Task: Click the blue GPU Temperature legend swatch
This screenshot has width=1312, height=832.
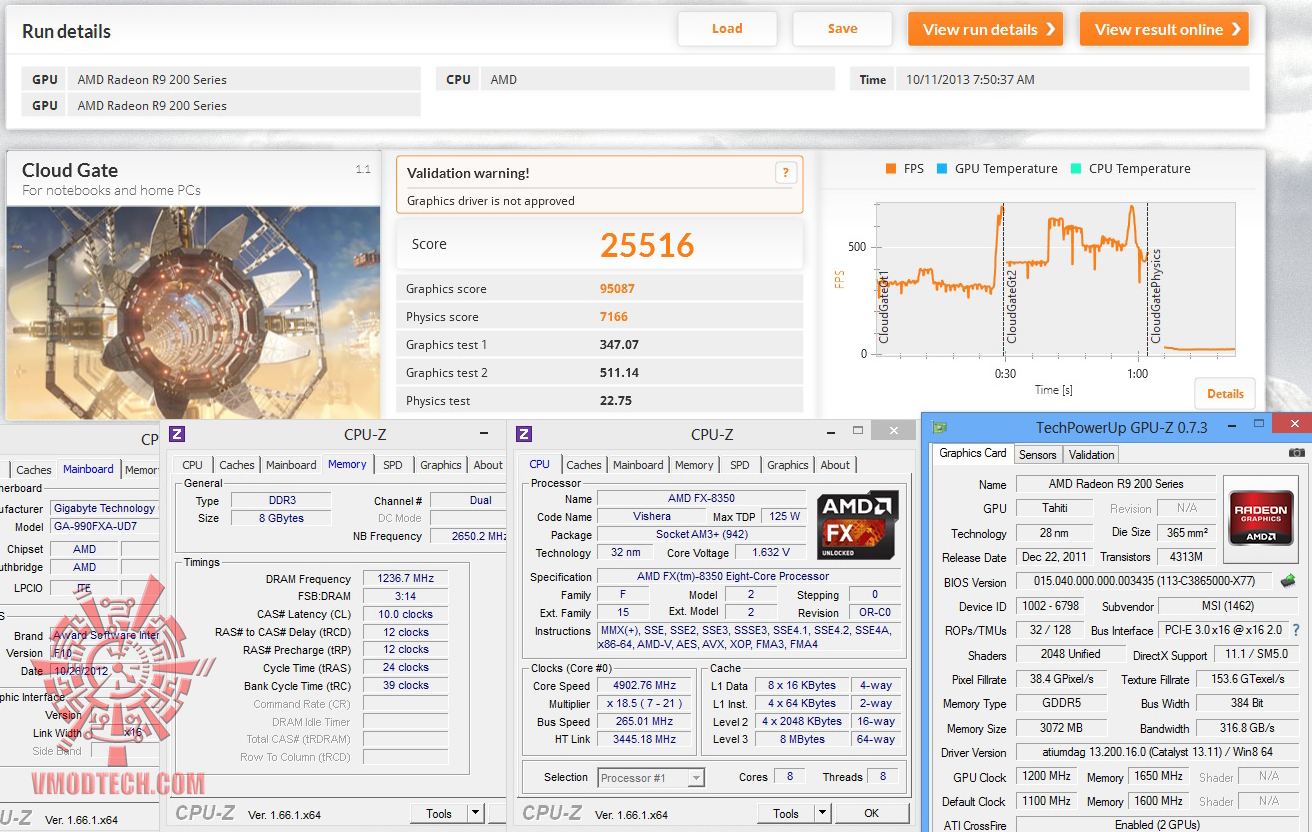Action: pyautogui.click(x=941, y=169)
